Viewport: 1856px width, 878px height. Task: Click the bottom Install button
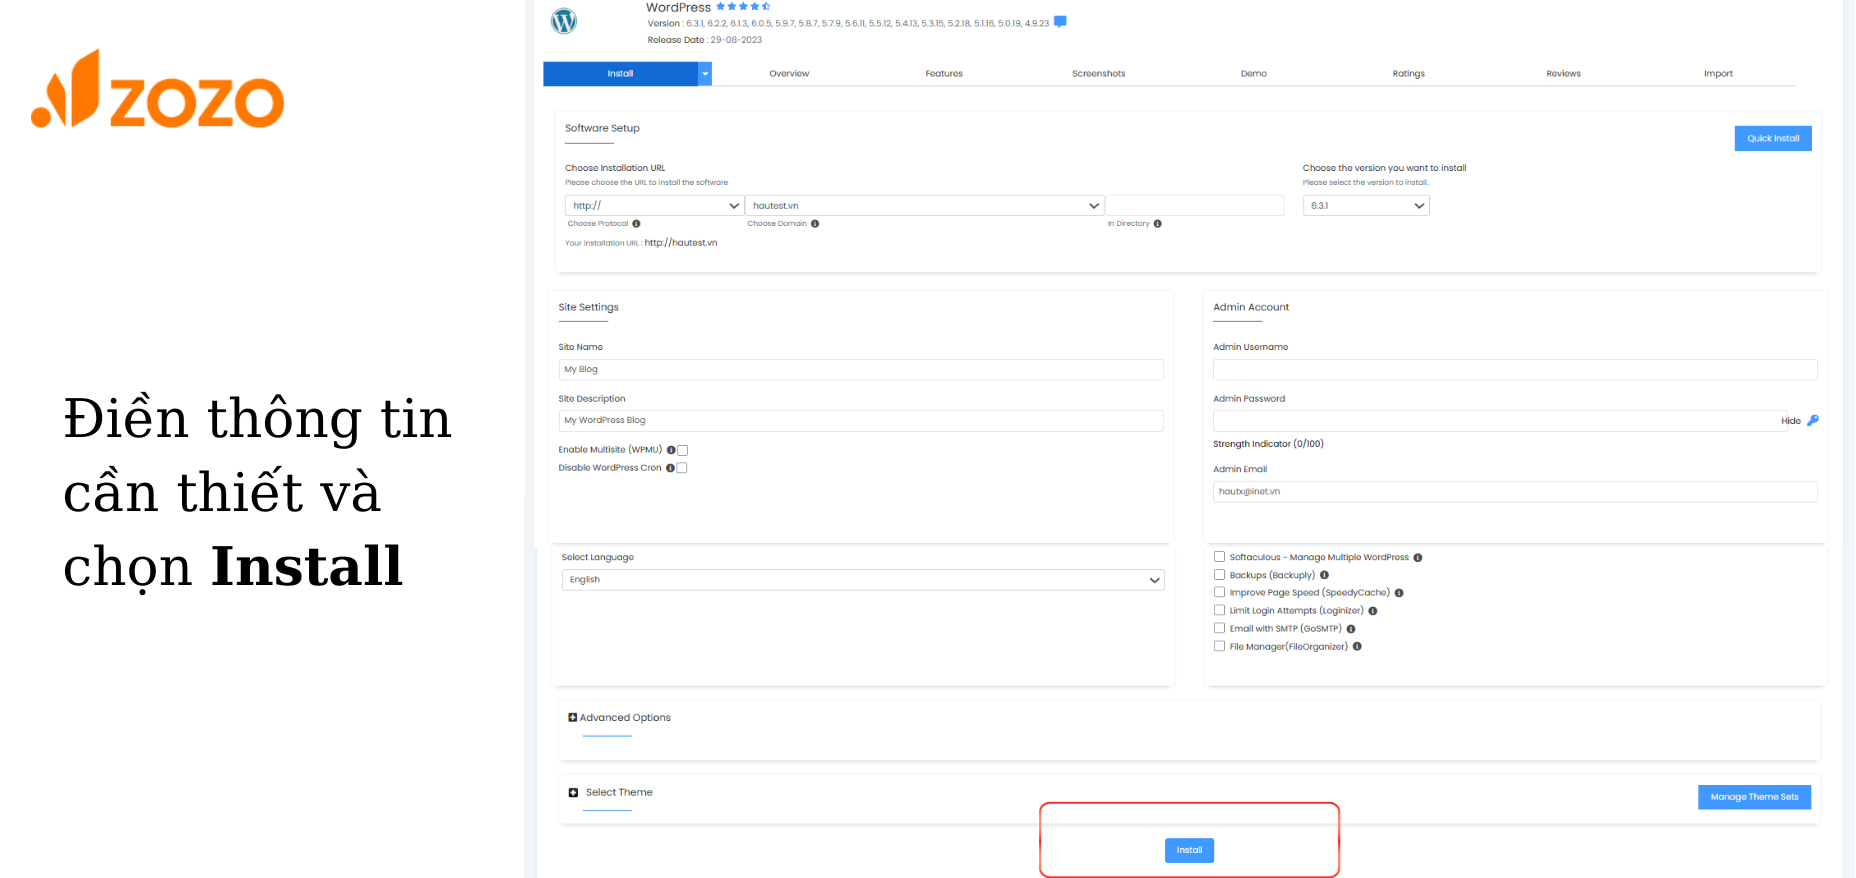[x=1189, y=850]
